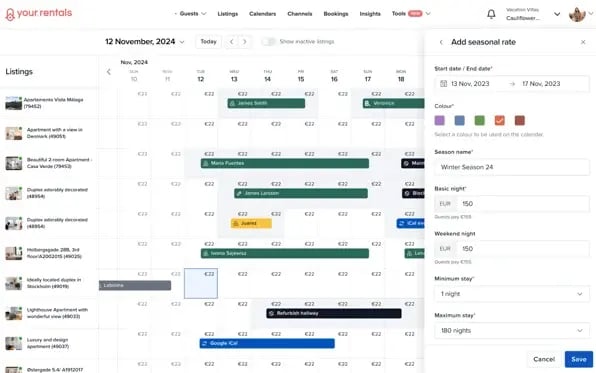Open the Maria Fuentes booking
This screenshot has height=373, width=596.
(x=285, y=163)
